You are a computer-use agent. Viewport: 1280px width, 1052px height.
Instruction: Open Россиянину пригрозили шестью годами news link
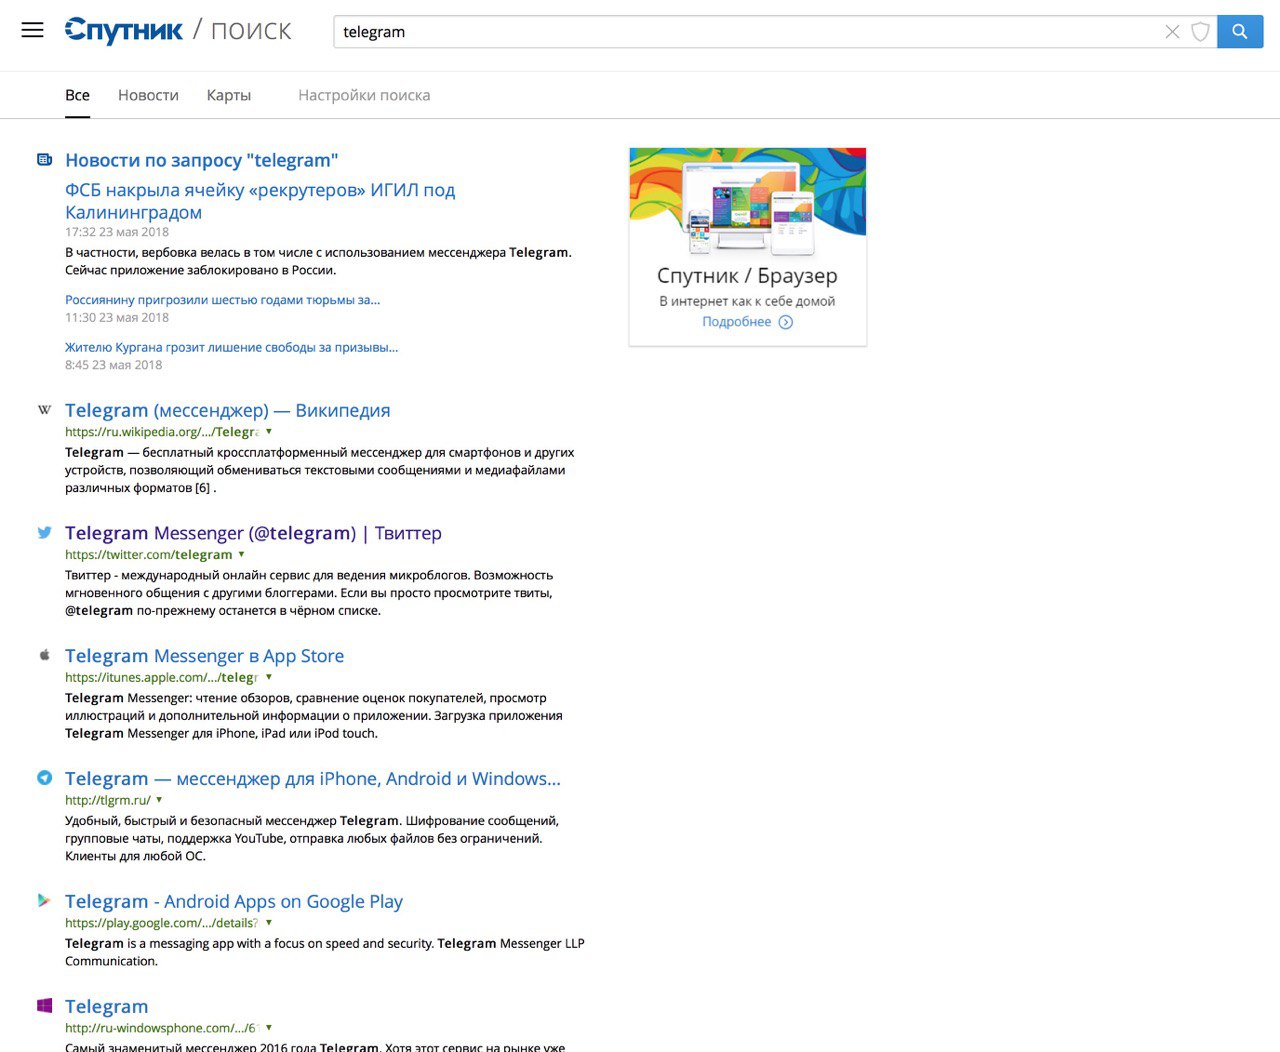[222, 300]
